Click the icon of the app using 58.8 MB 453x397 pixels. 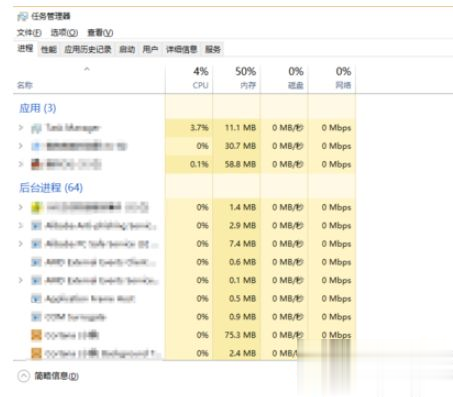coord(36,164)
